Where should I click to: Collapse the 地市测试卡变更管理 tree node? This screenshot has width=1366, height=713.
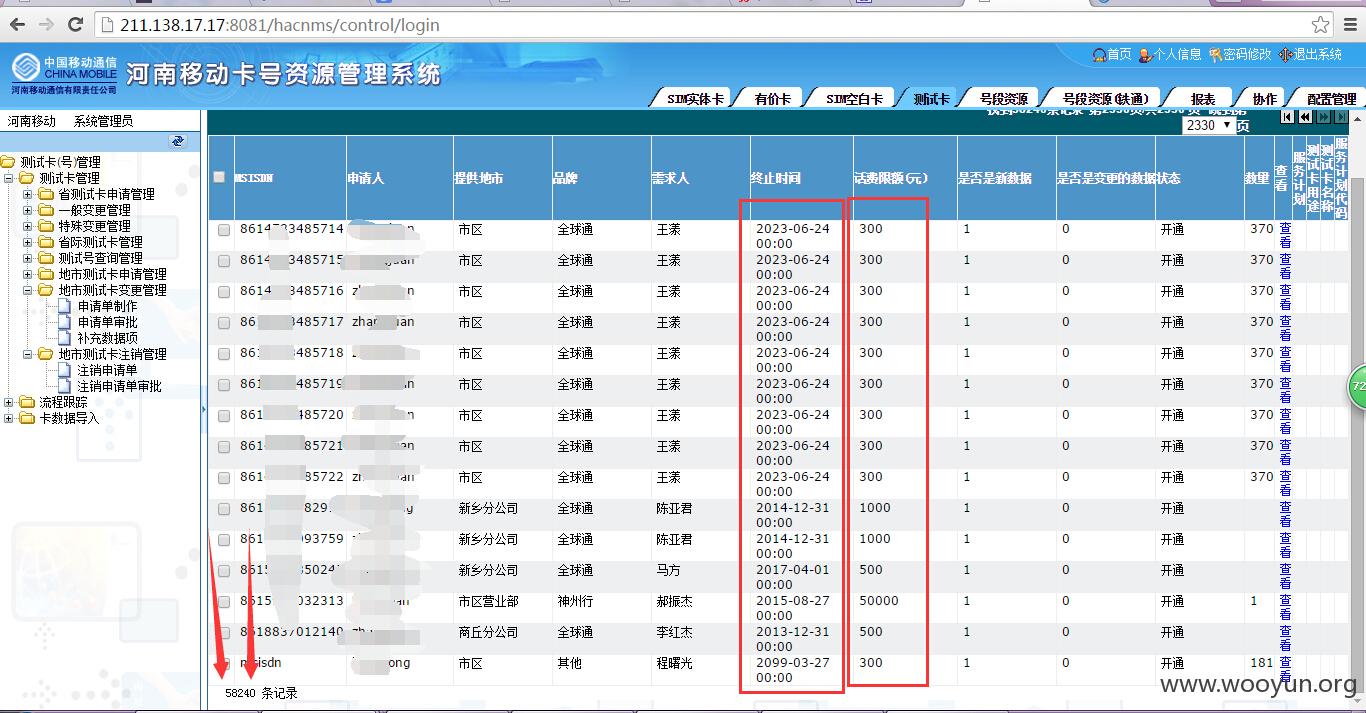point(27,290)
